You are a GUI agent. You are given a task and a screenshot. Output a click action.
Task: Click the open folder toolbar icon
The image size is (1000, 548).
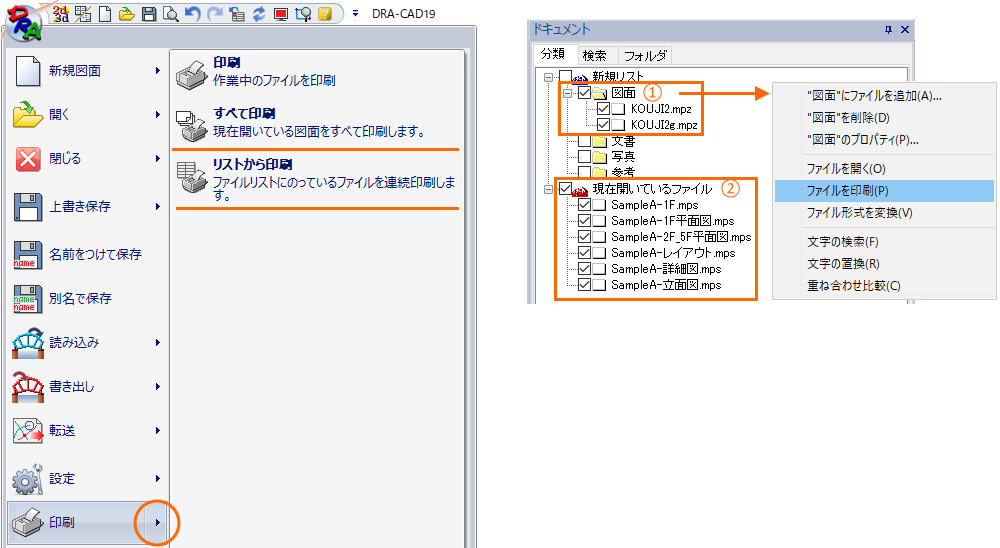click(127, 14)
